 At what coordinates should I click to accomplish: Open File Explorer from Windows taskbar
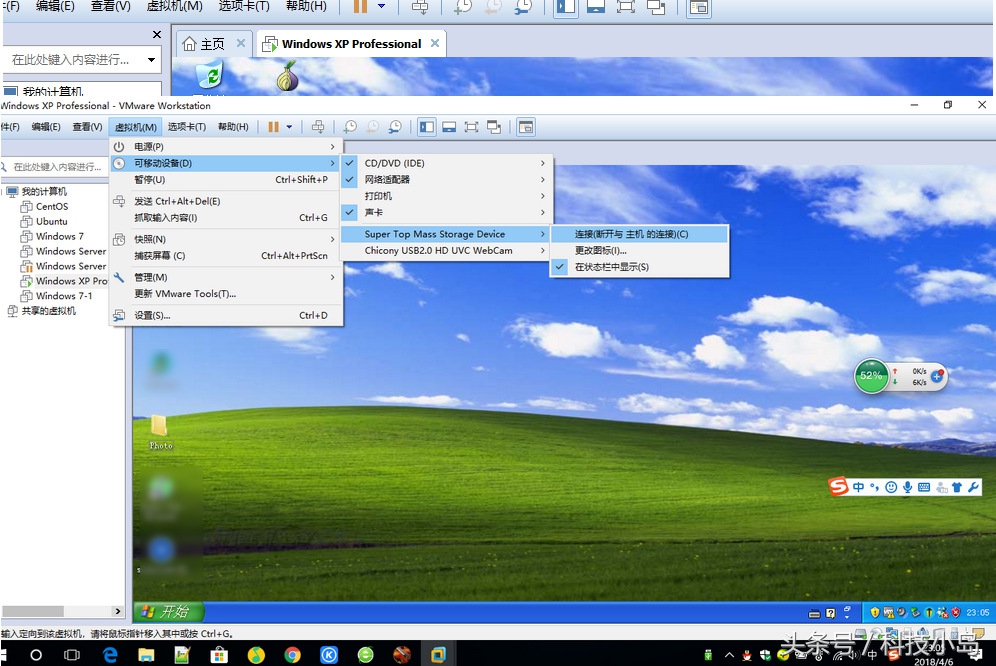pyautogui.click(x=146, y=655)
